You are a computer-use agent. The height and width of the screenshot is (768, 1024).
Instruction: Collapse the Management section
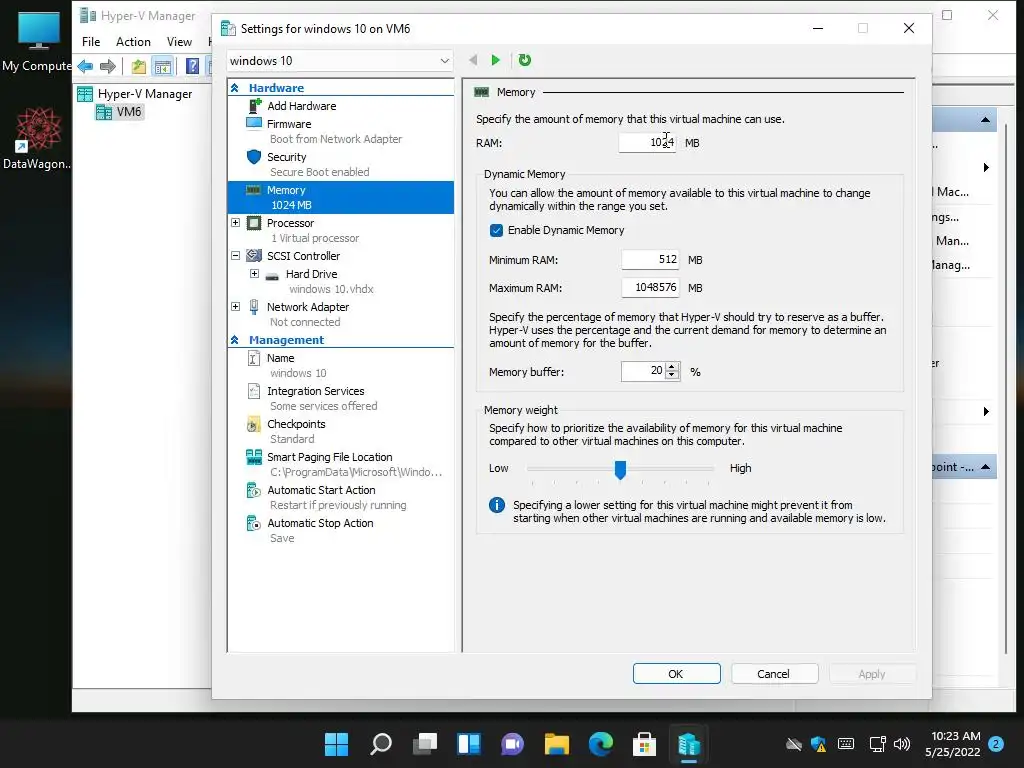pos(235,340)
